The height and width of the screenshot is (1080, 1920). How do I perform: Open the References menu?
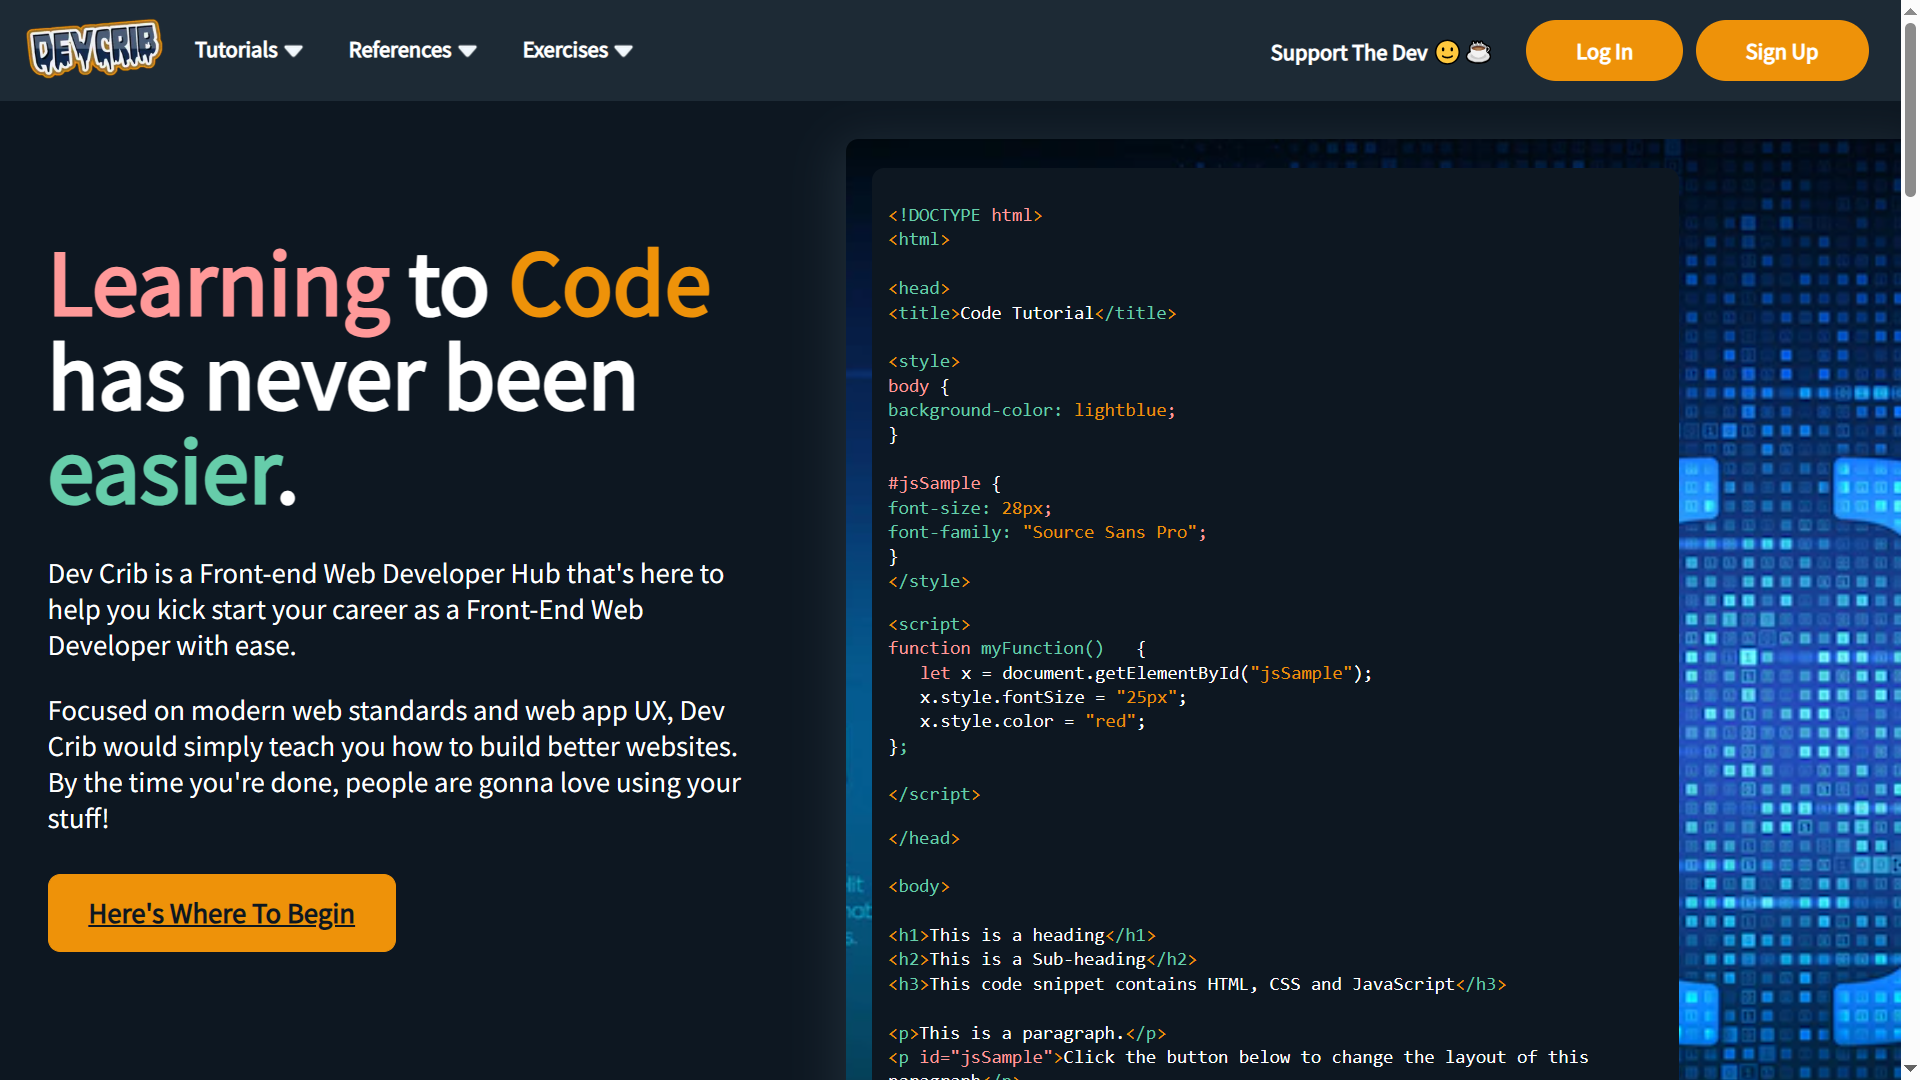coord(413,50)
